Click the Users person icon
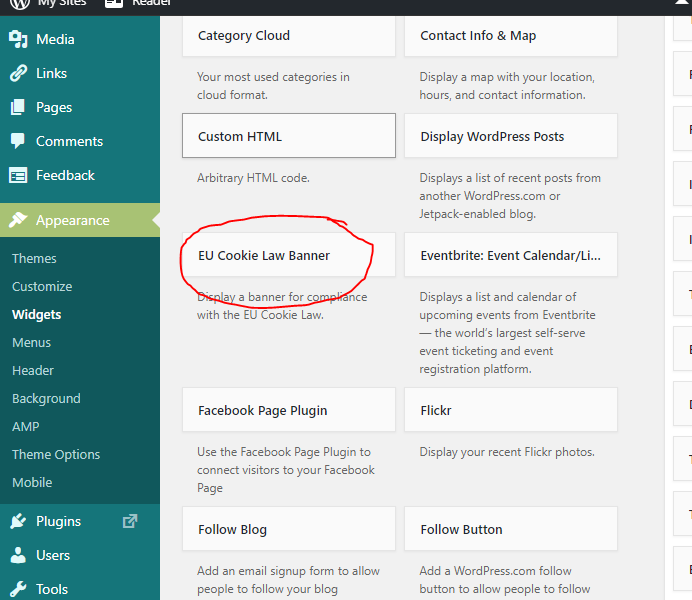 click(x=18, y=555)
